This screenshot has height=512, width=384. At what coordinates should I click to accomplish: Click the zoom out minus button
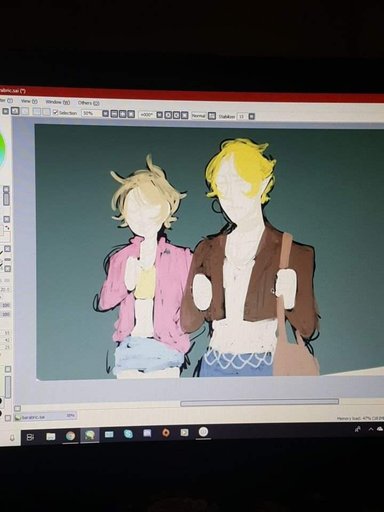114,114
